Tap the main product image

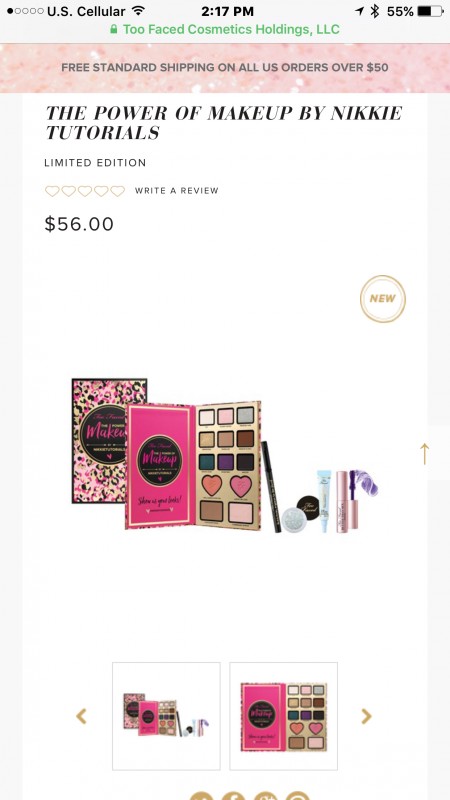[225, 455]
